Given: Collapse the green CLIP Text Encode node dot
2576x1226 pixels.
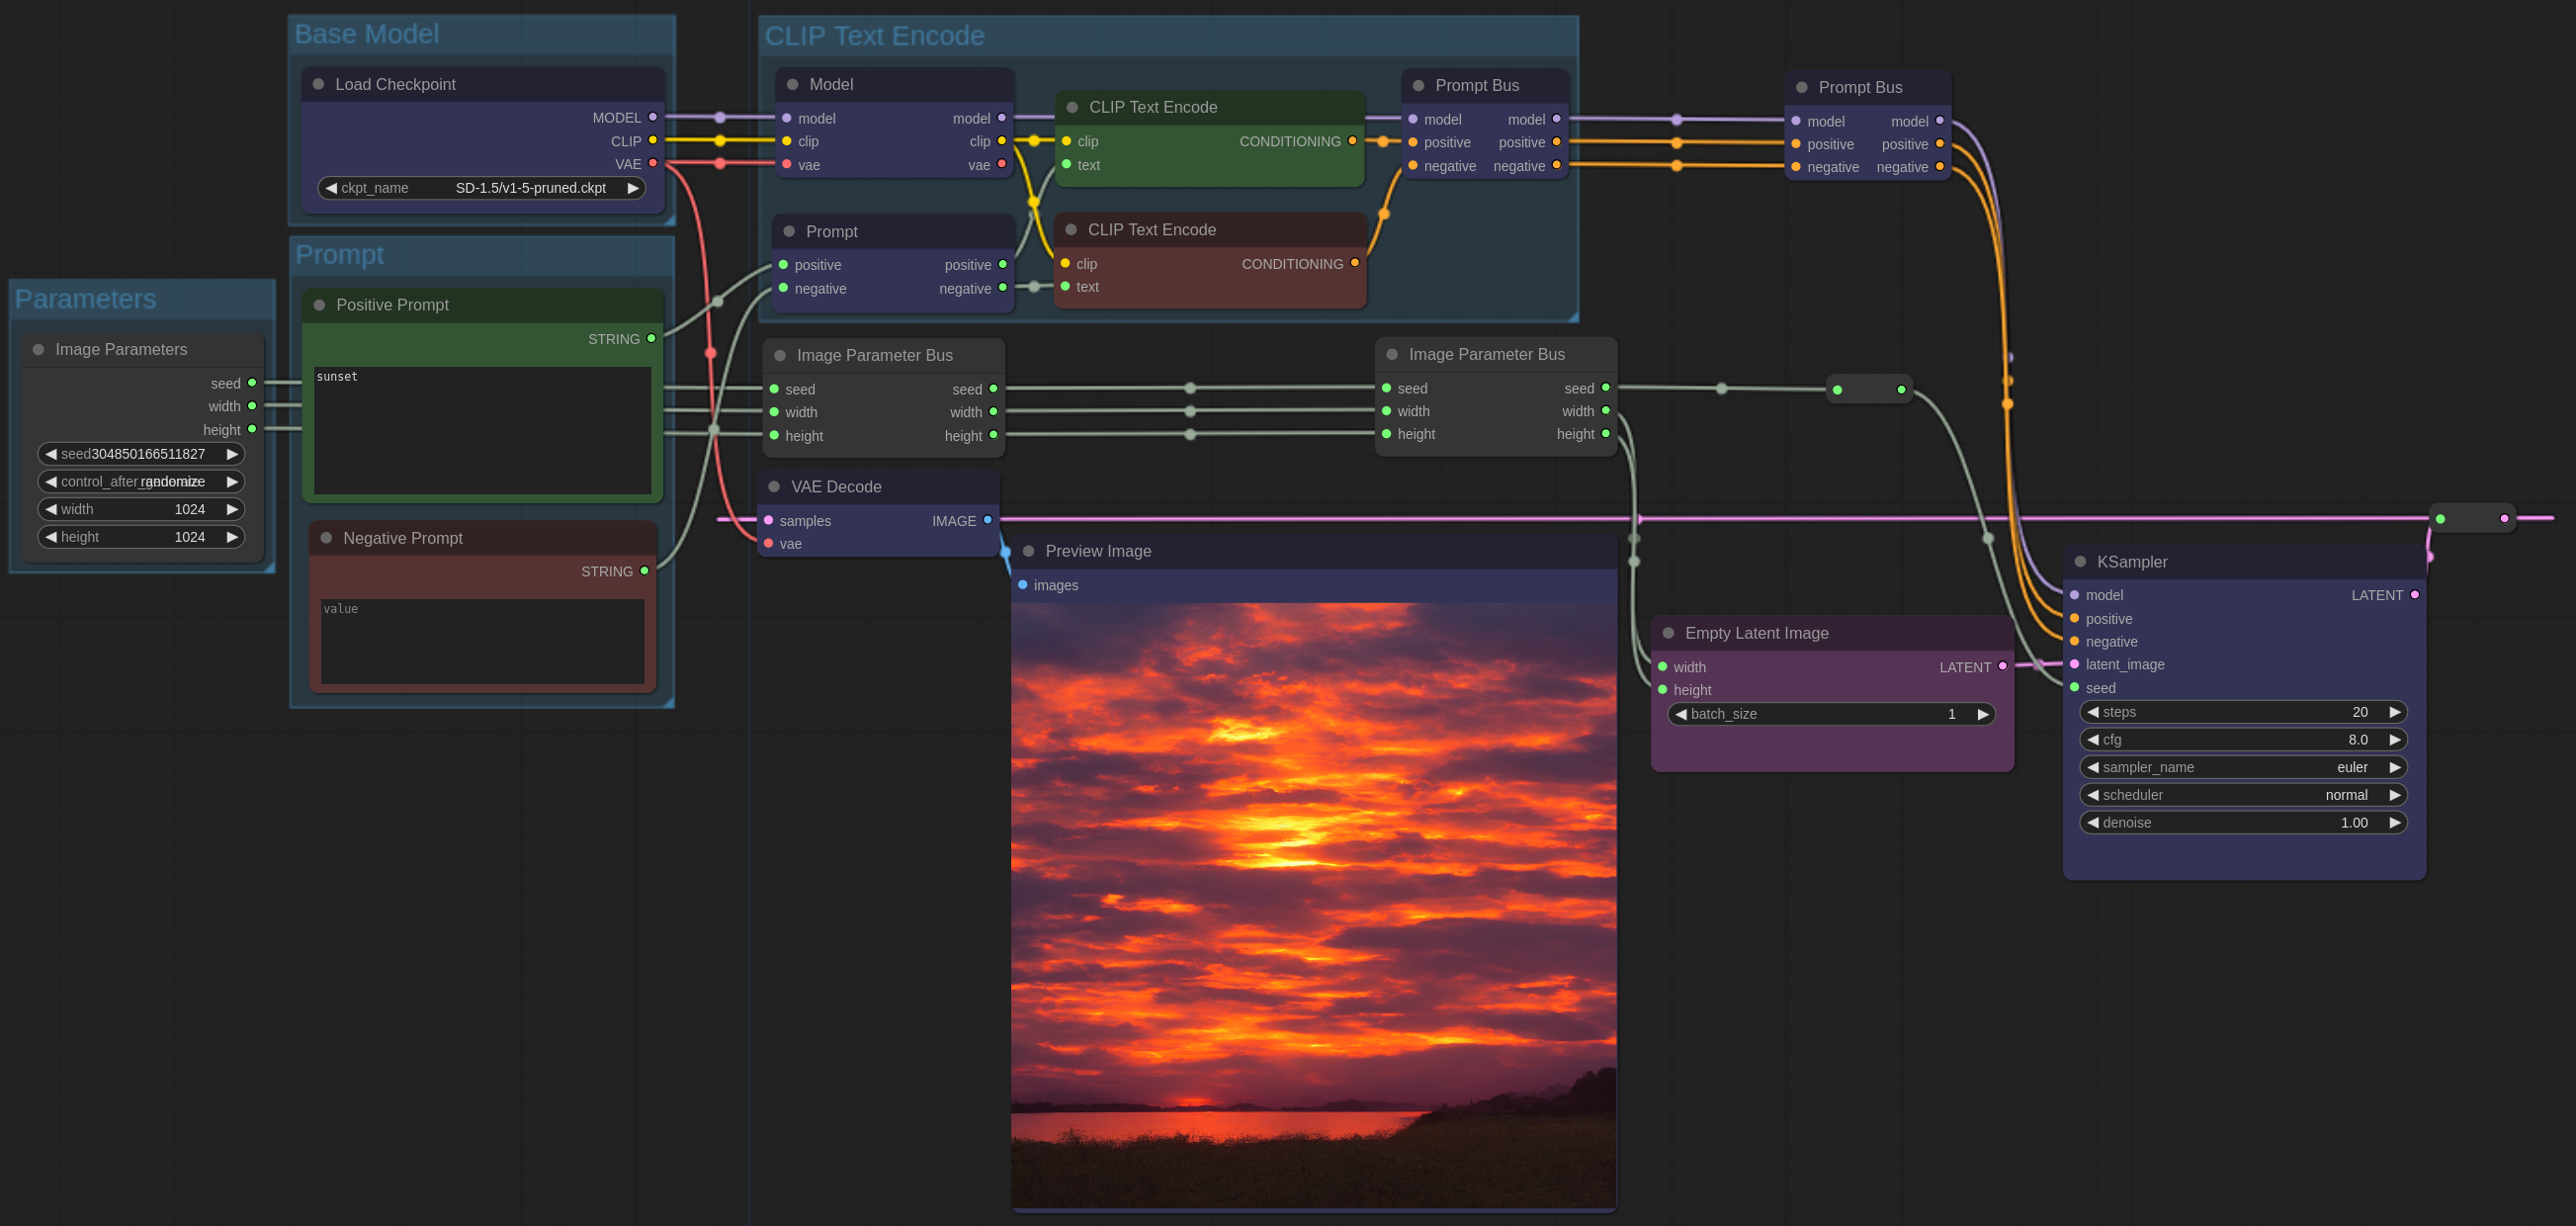Looking at the screenshot, I should [x=1072, y=107].
